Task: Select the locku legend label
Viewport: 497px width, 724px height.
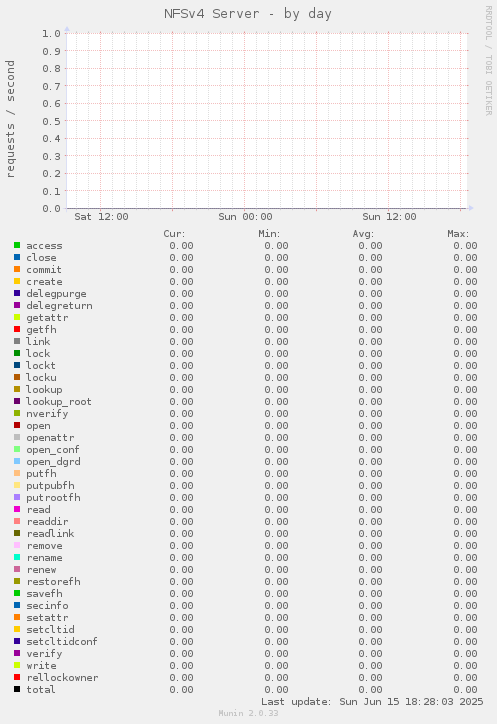Action: tap(41, 378)
